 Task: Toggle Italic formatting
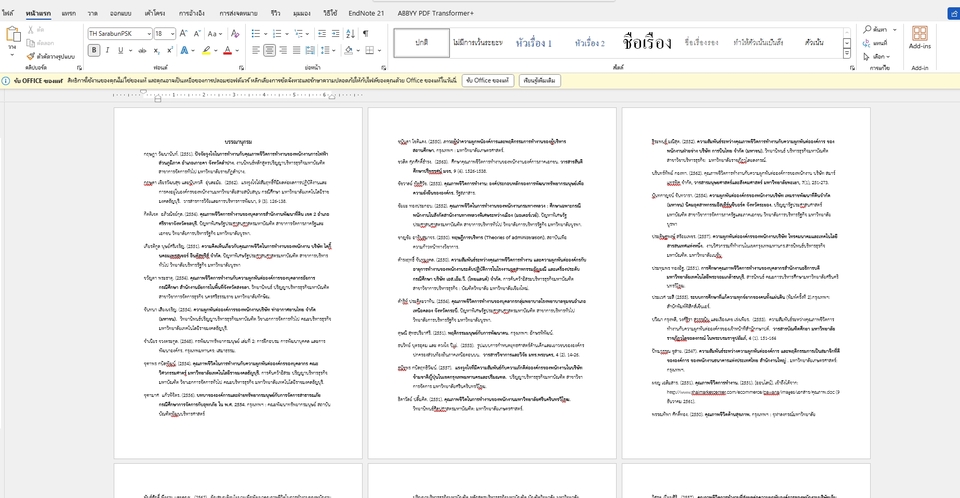point(107,50)
